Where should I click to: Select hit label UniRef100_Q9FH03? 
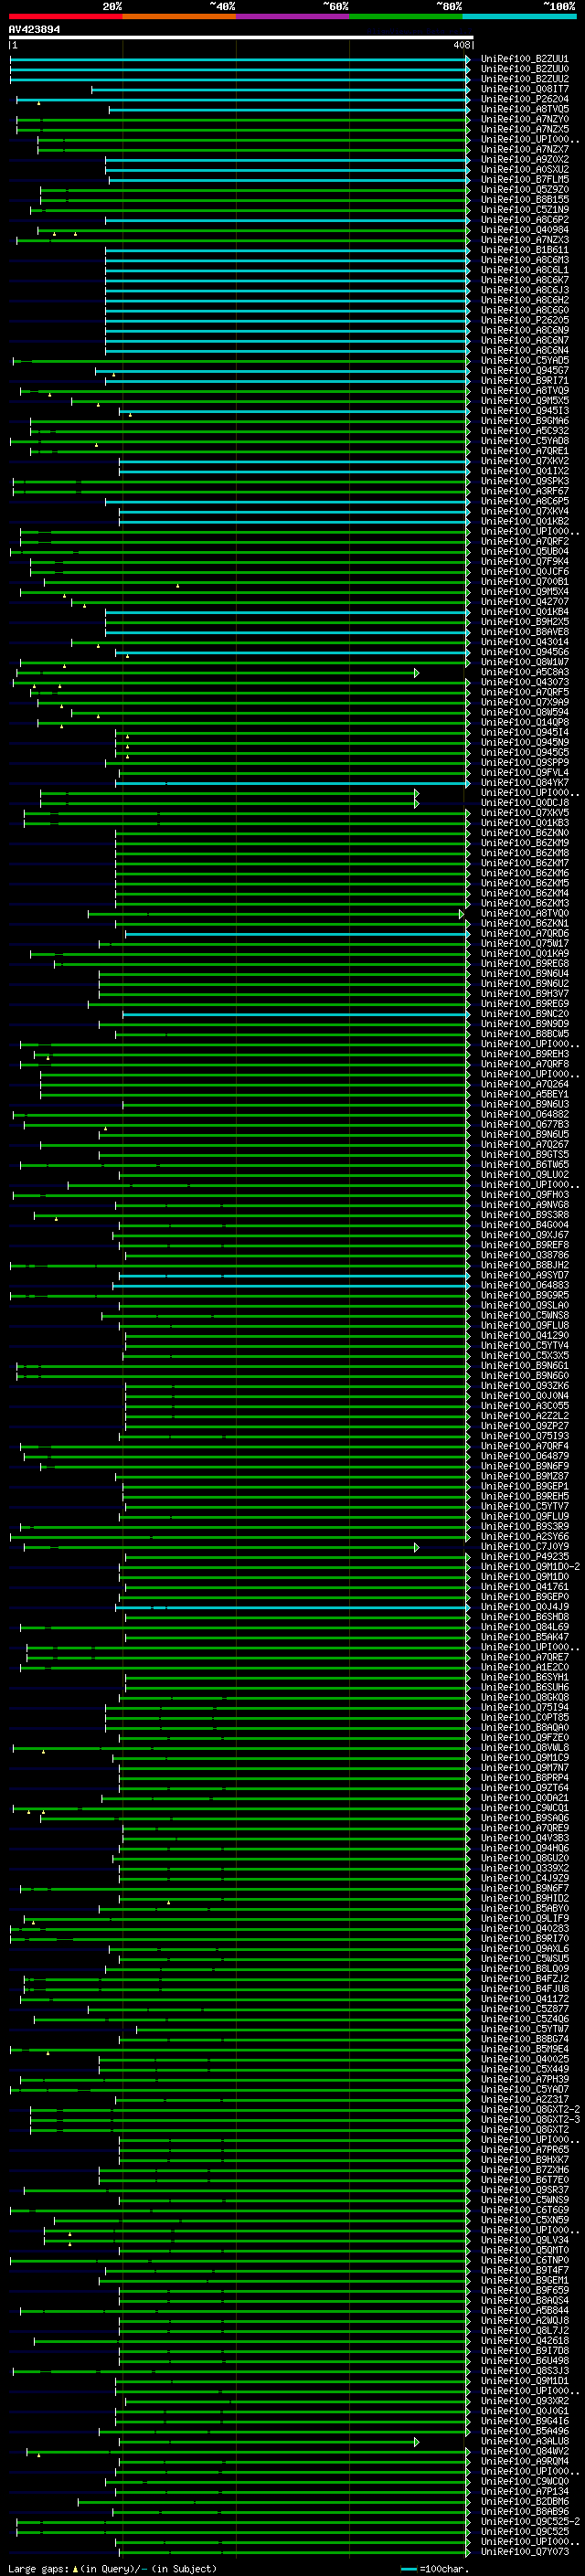tap(524, 1195)
